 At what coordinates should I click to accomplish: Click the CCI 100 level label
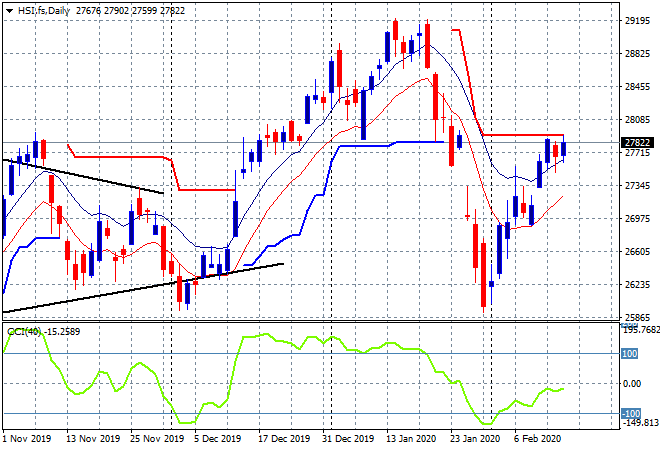tap(630, 354)
